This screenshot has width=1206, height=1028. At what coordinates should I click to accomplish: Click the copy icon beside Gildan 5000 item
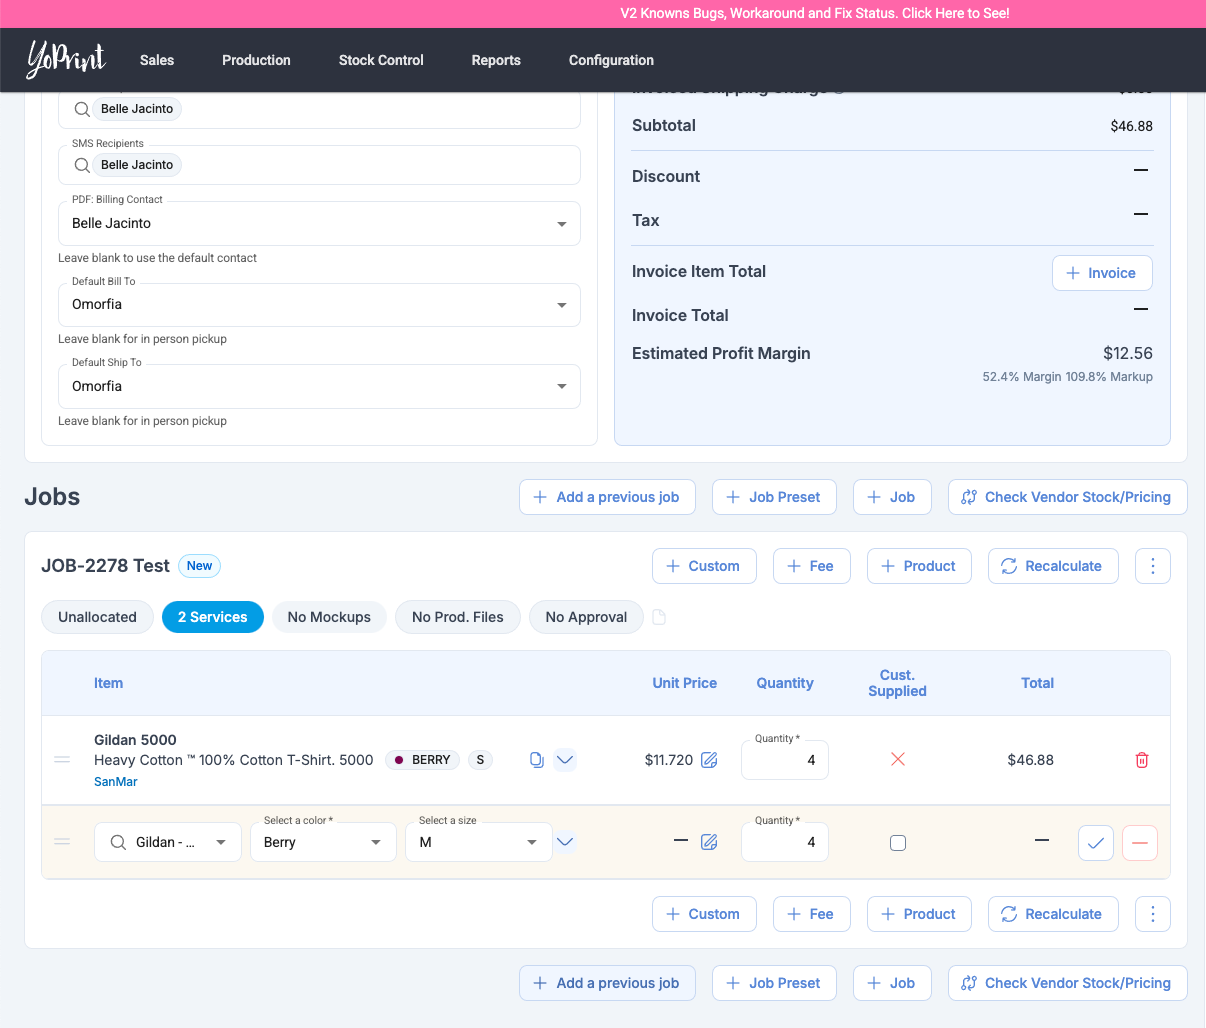coord(536,760)
